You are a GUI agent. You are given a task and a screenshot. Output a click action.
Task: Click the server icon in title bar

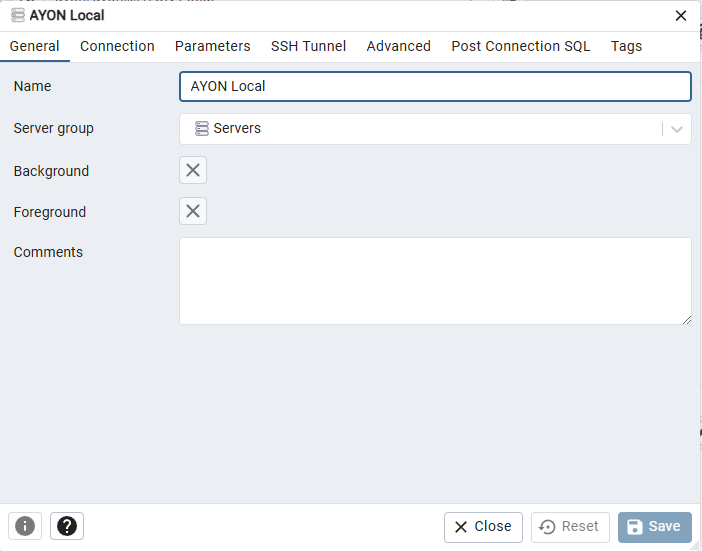(x=17, y=15)
